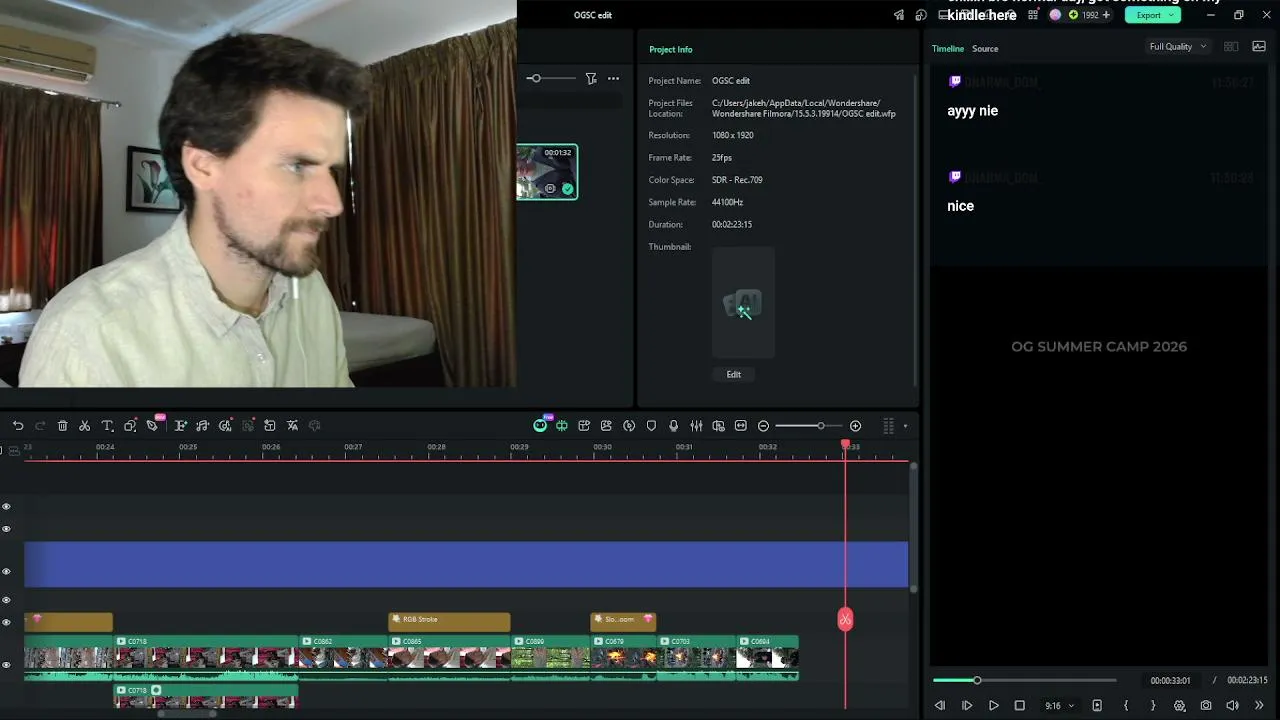Image resolution: width=1280 pixels, height=720 pixels.
Task: Step back one frame in preview
Action: click(940, 706)
